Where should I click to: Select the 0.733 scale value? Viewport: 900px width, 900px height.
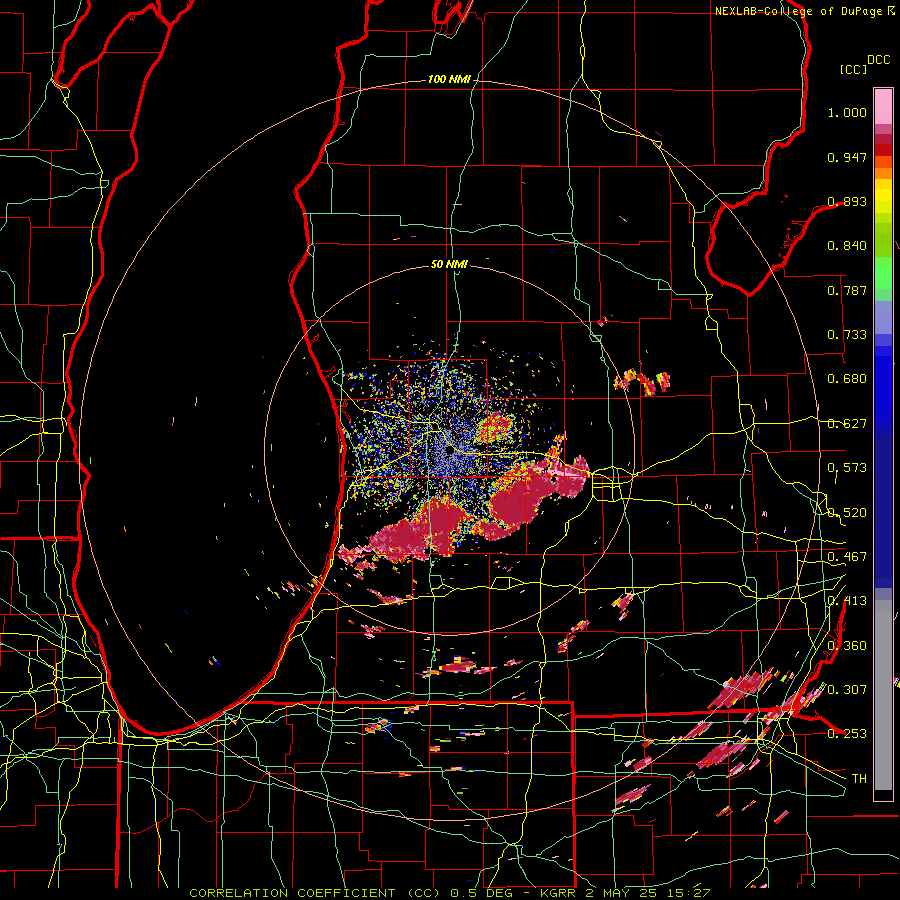click(847, 335)
